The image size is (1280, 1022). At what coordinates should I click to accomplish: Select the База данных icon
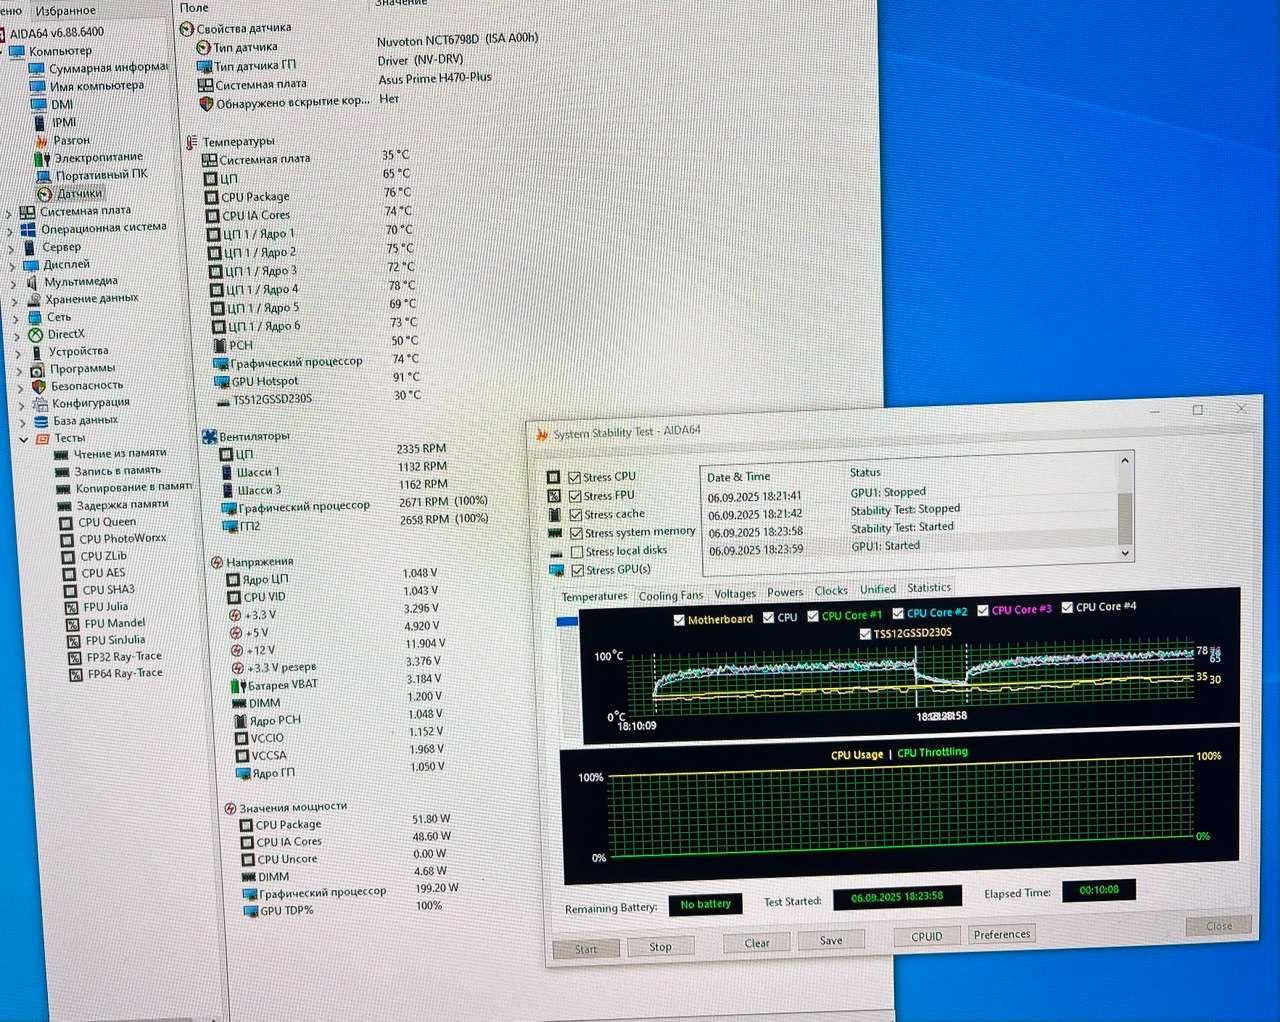tap(41, 421)
